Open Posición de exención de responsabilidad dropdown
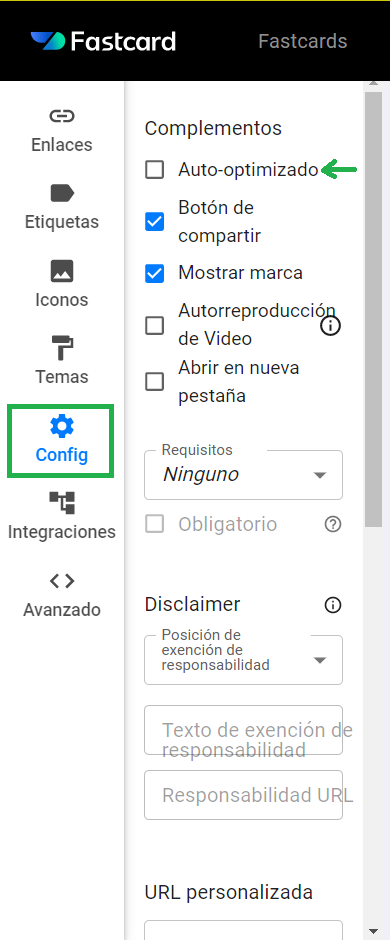Viewport: 390px width, 940px height. point(243,659)
